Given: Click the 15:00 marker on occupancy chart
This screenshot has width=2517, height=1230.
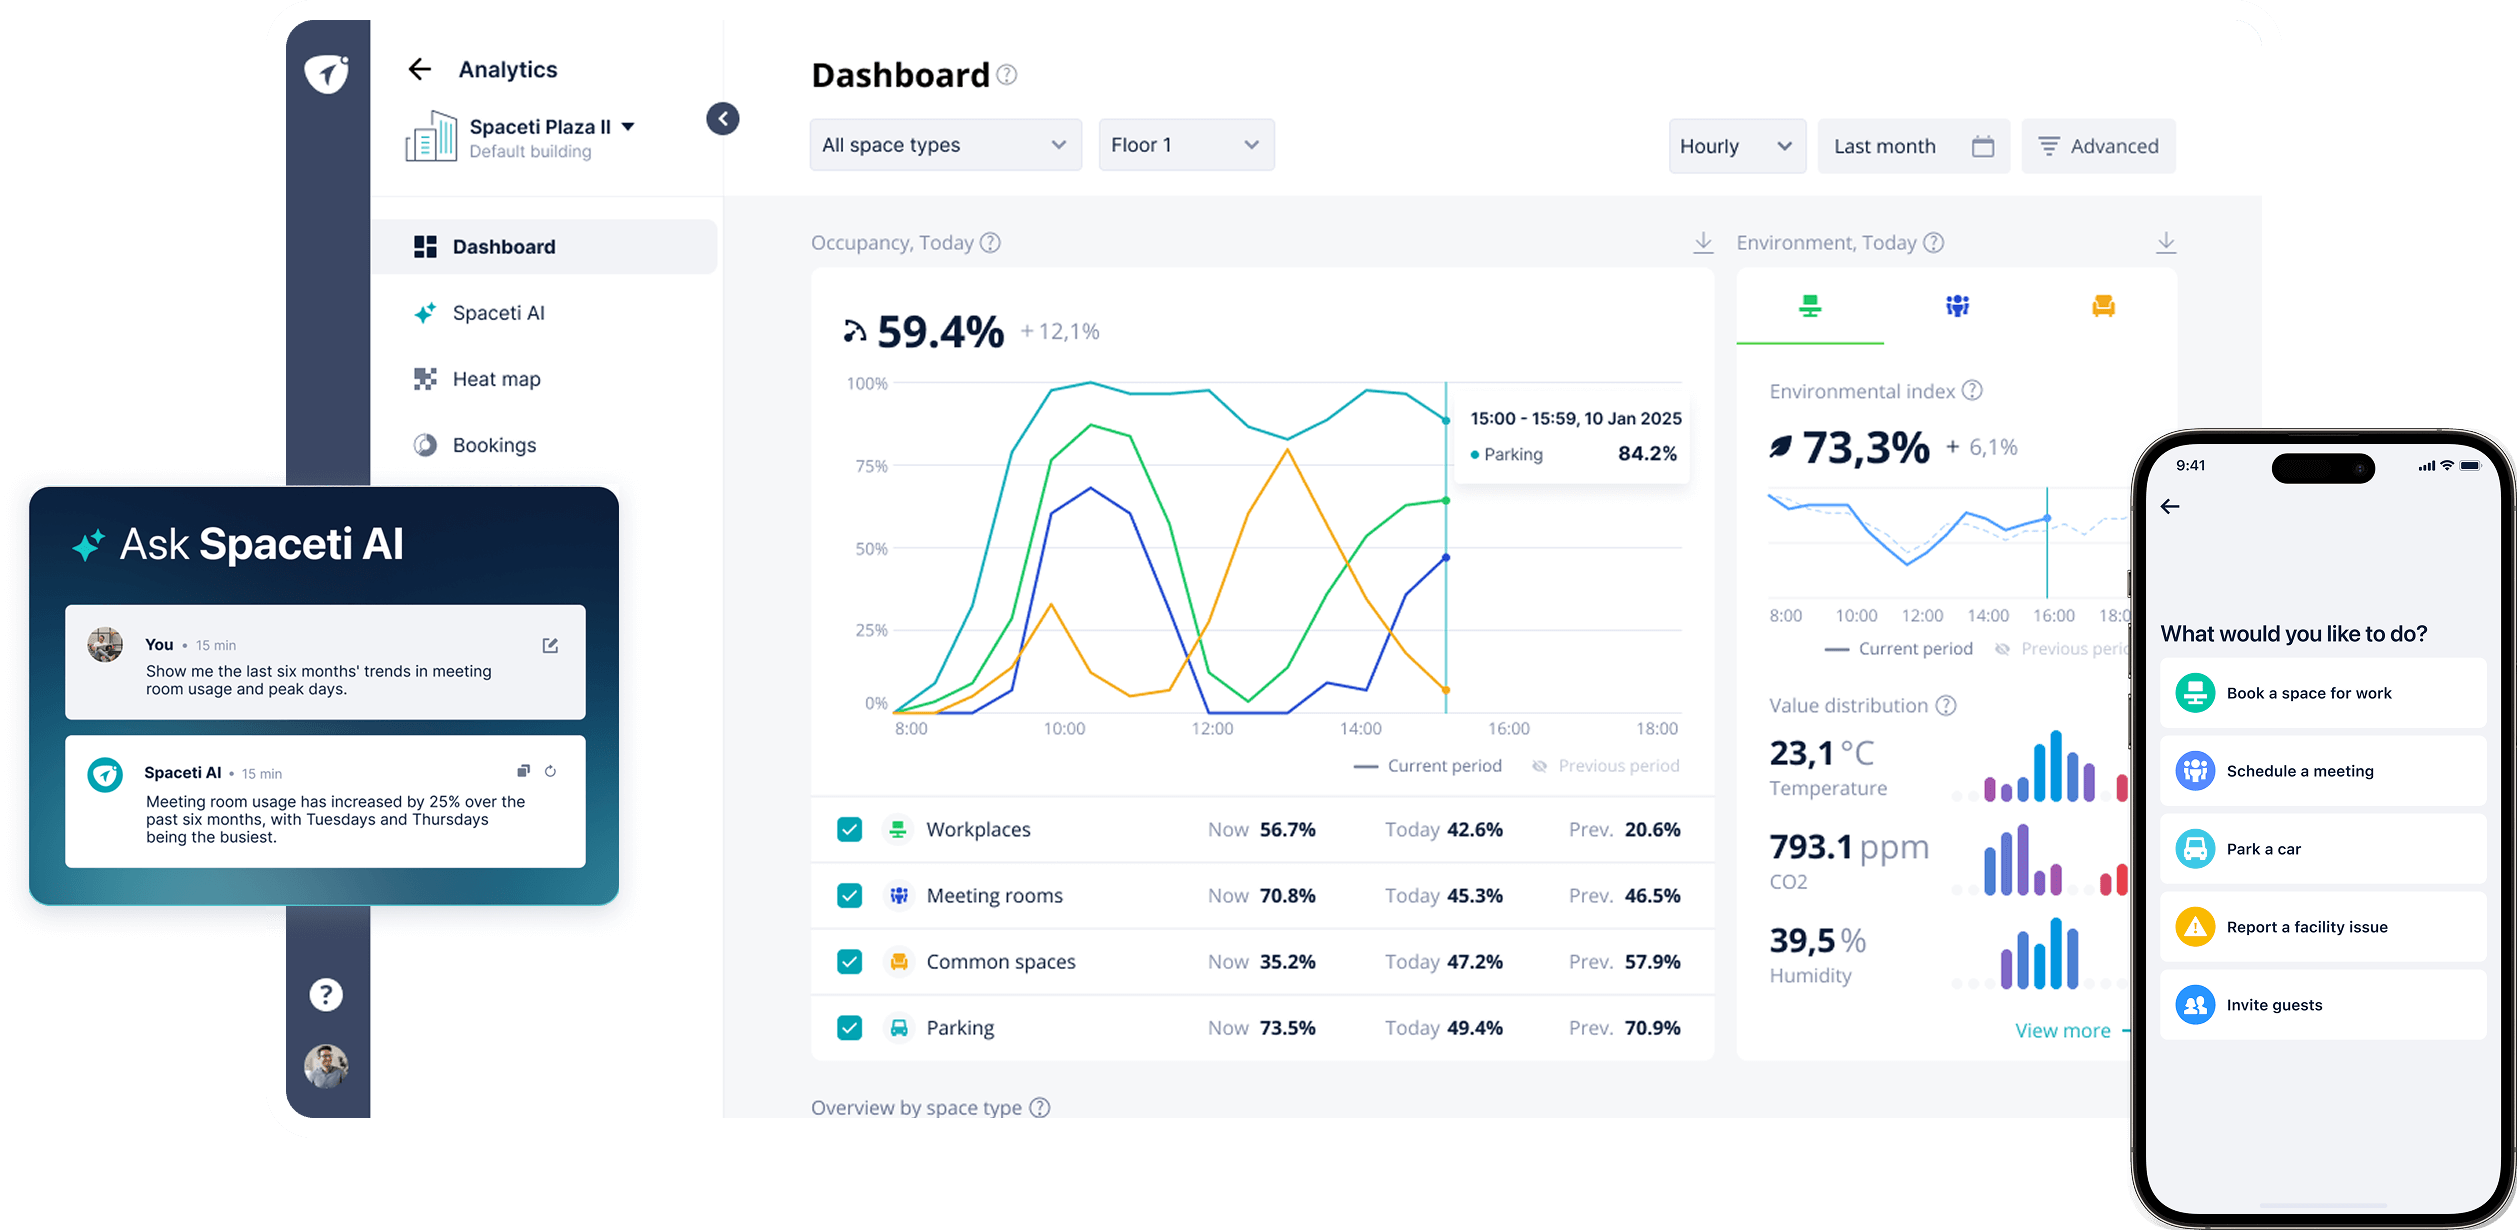Looking at the screenshot, I should (x=1446, y=548).
